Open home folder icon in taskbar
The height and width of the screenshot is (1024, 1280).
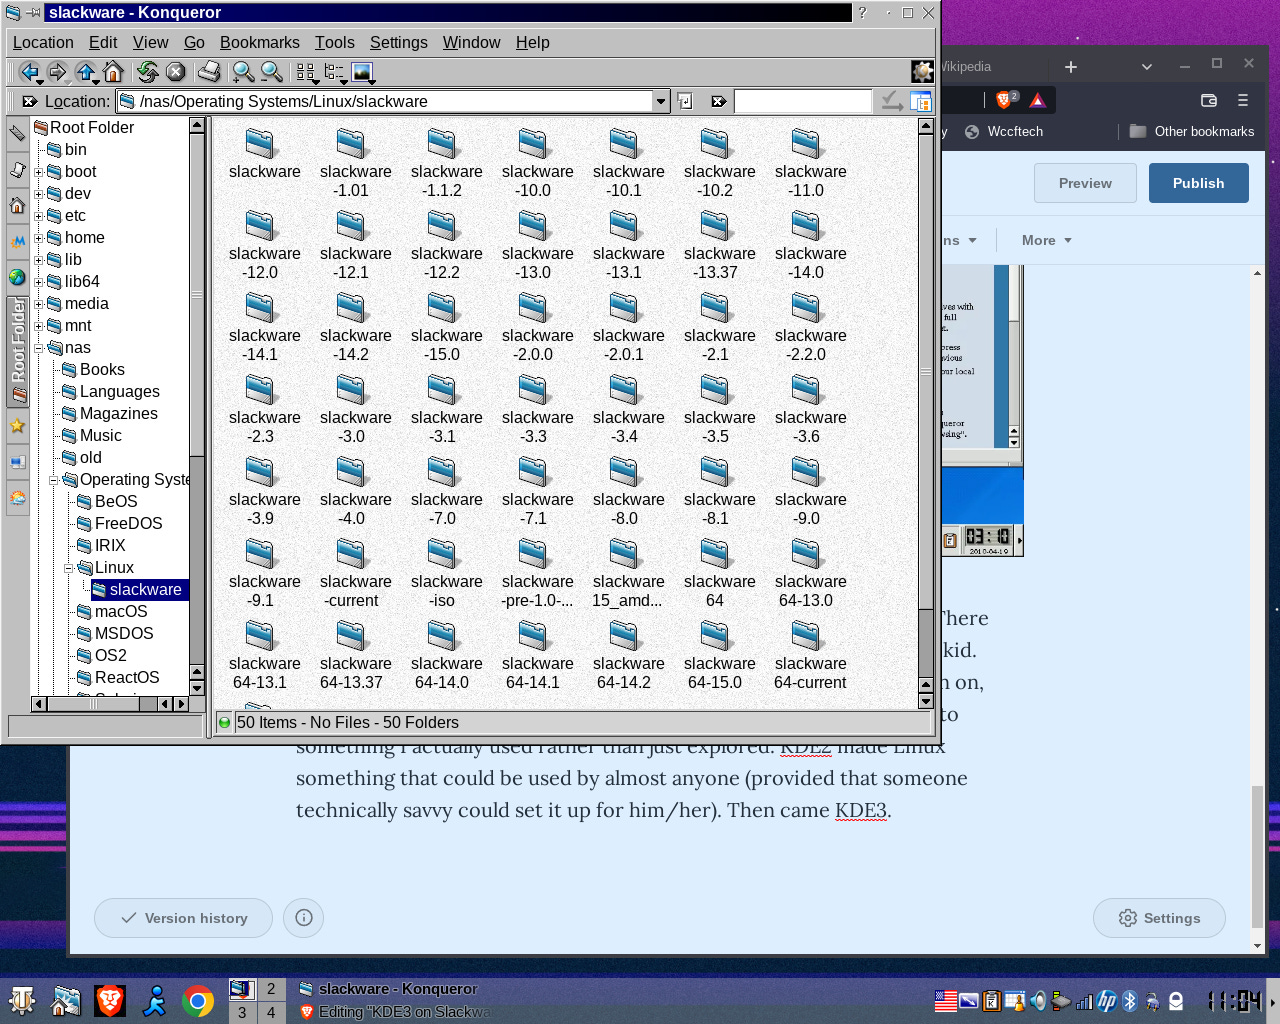(66, 1001)
